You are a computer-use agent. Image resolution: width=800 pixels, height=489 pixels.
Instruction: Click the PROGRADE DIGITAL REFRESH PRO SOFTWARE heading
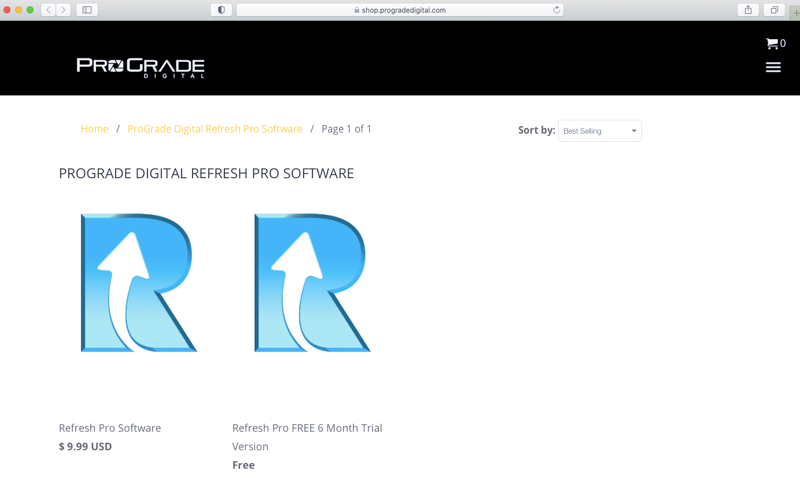[206, 174]
